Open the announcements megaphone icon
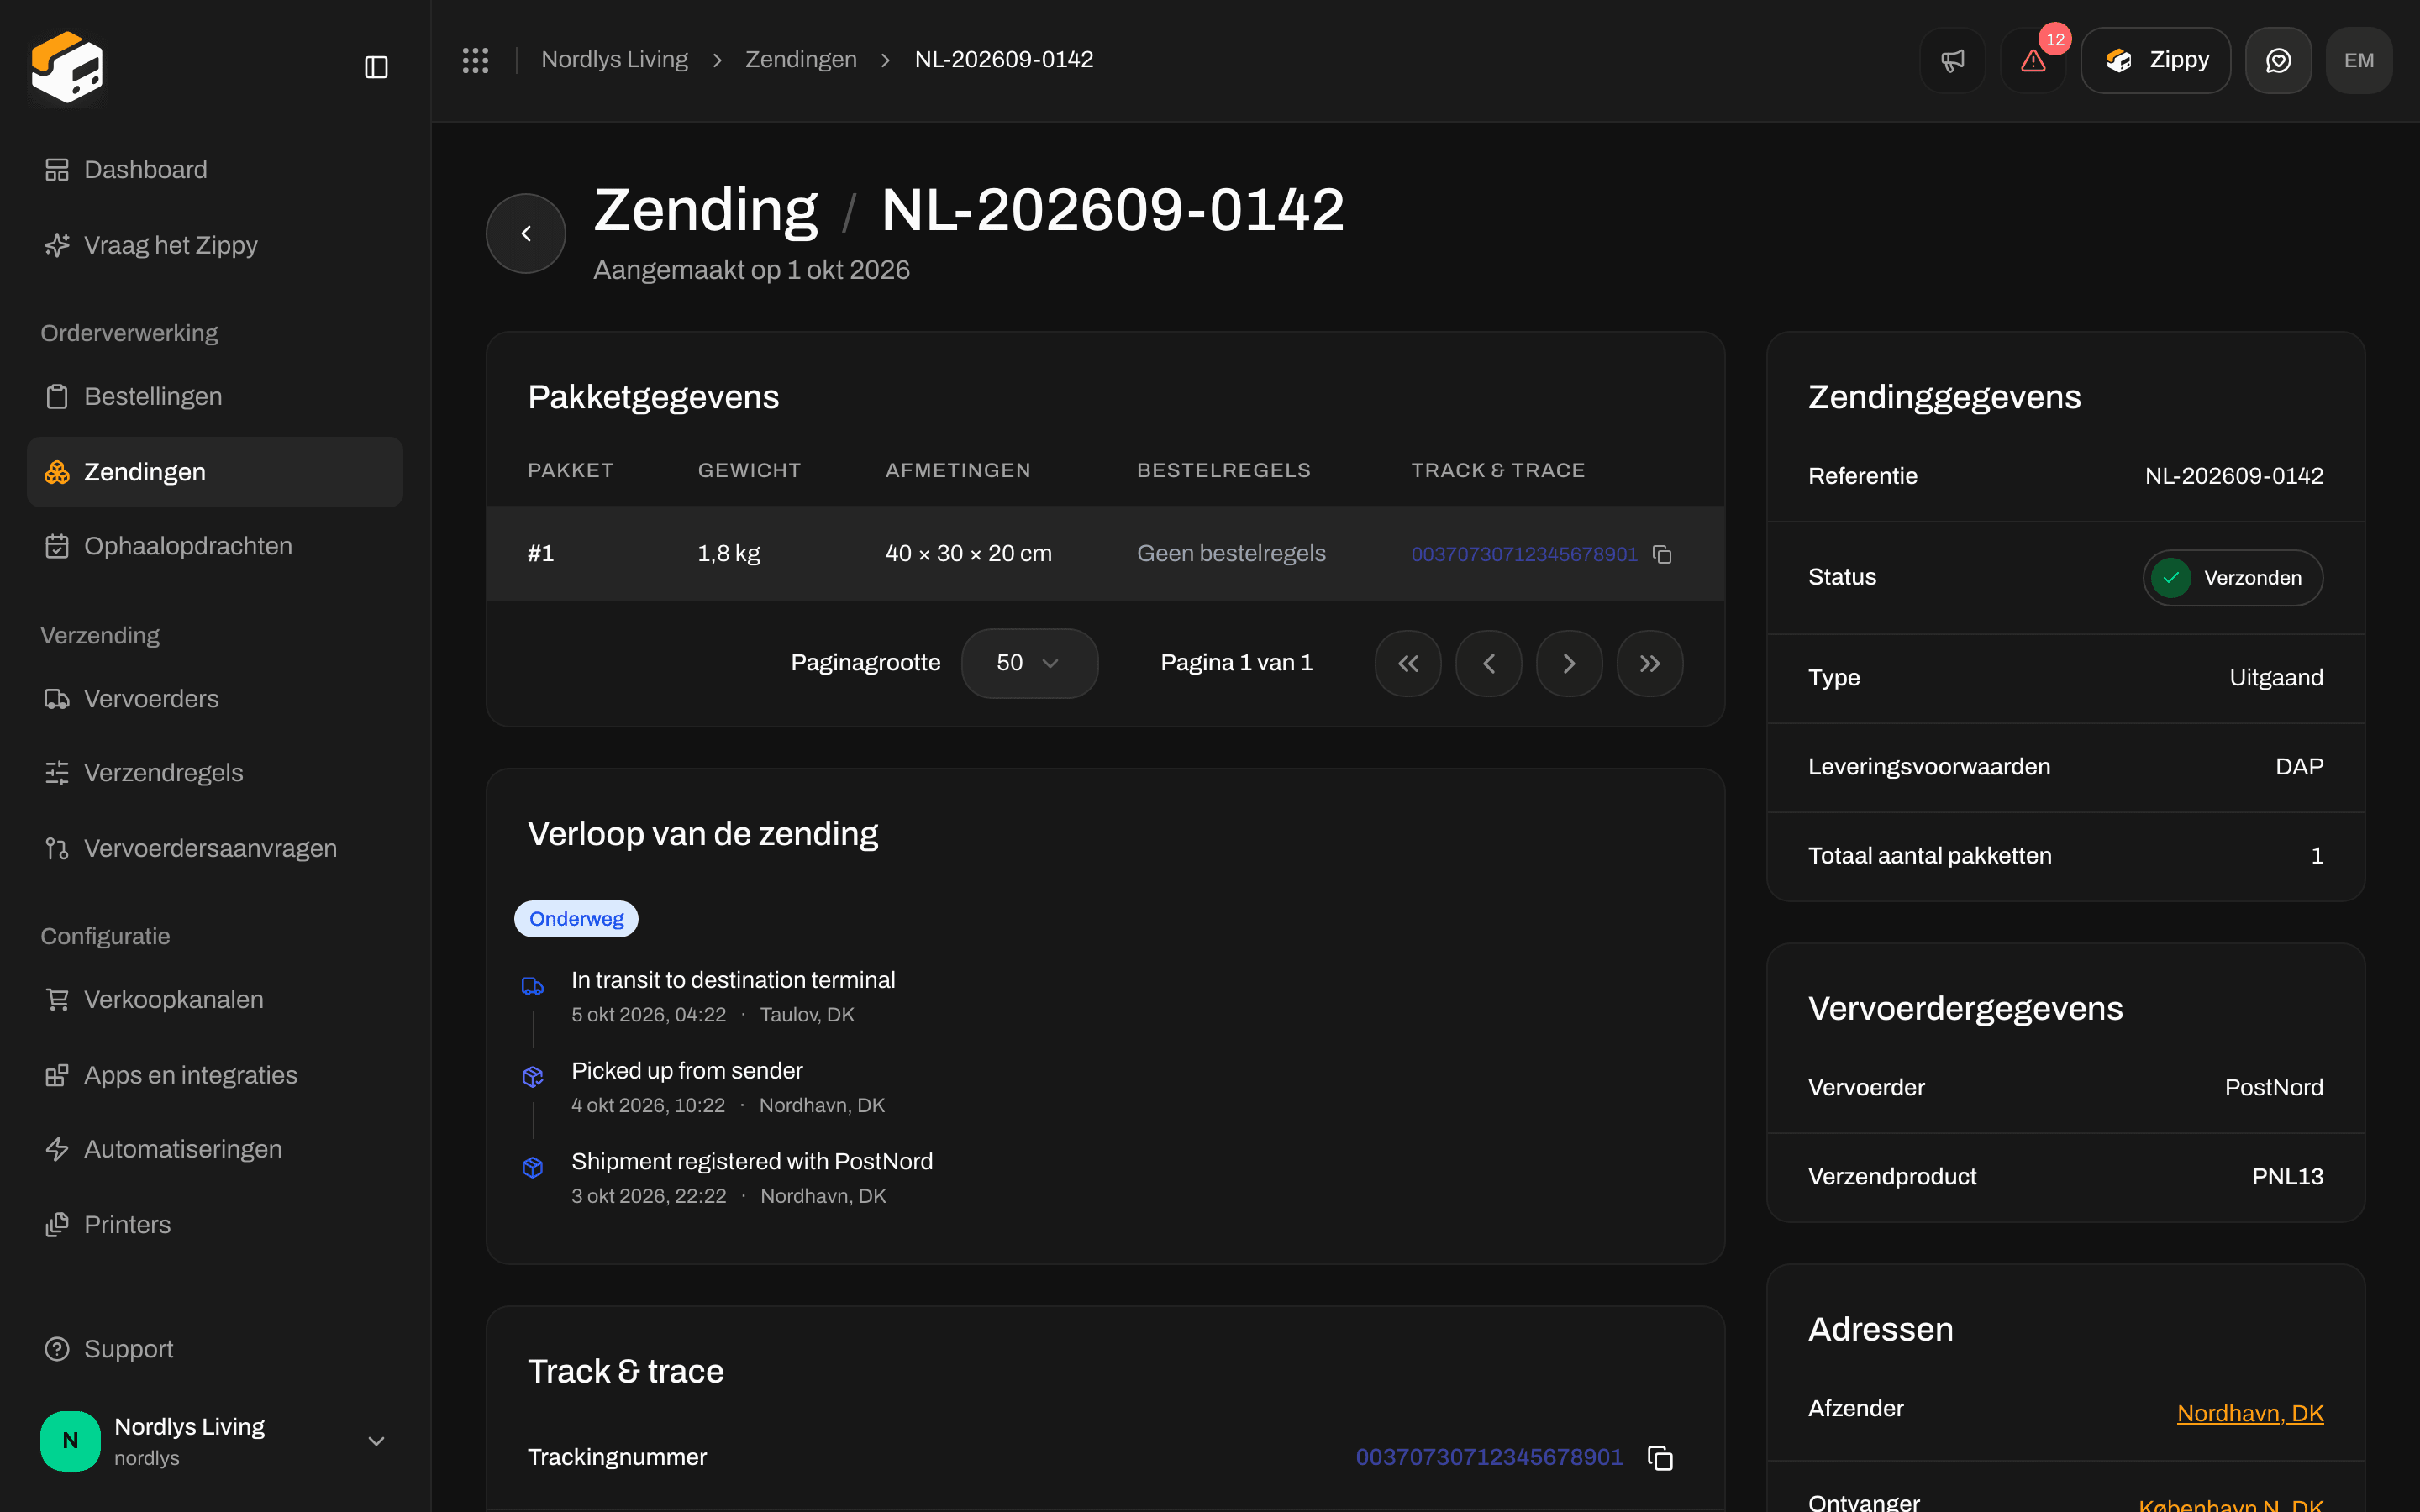 pyautogui.click(x=1952, y=61)
